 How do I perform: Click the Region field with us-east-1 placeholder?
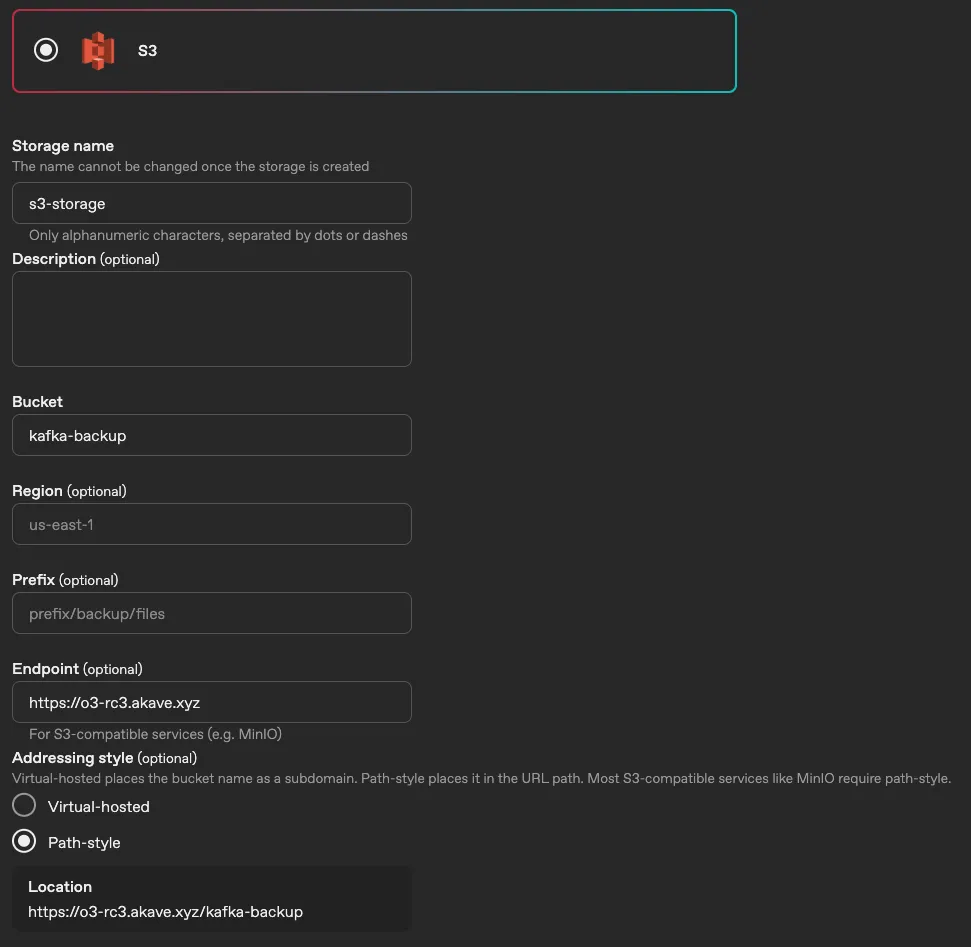point(211,524)
